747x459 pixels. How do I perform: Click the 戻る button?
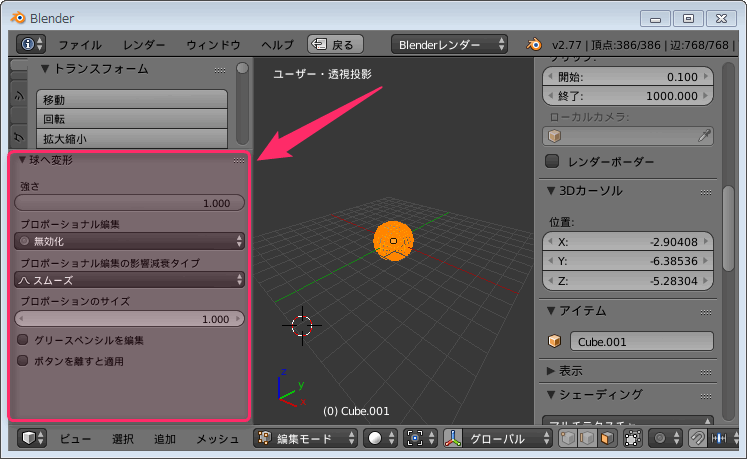click(335, 44)
